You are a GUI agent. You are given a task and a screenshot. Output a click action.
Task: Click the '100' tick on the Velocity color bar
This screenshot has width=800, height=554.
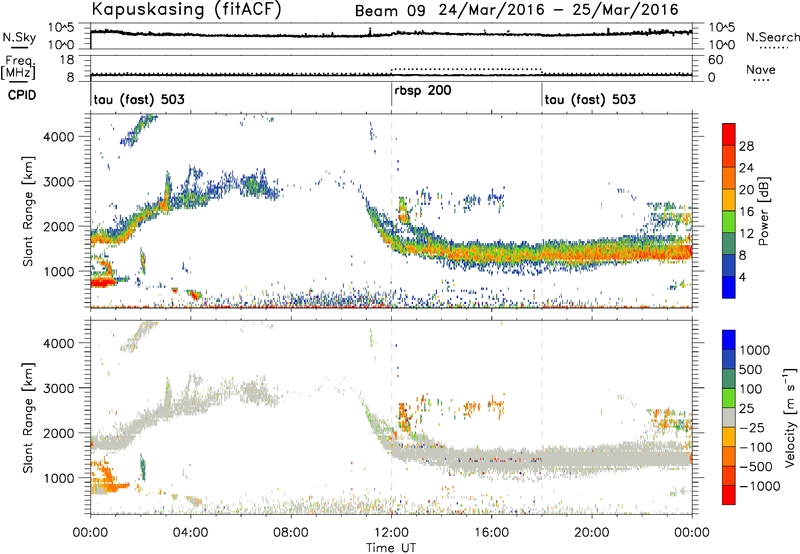(x=751, y=389)
